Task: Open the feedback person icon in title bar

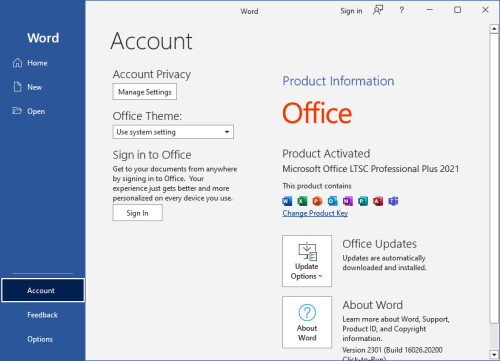Action: point(378,10)
